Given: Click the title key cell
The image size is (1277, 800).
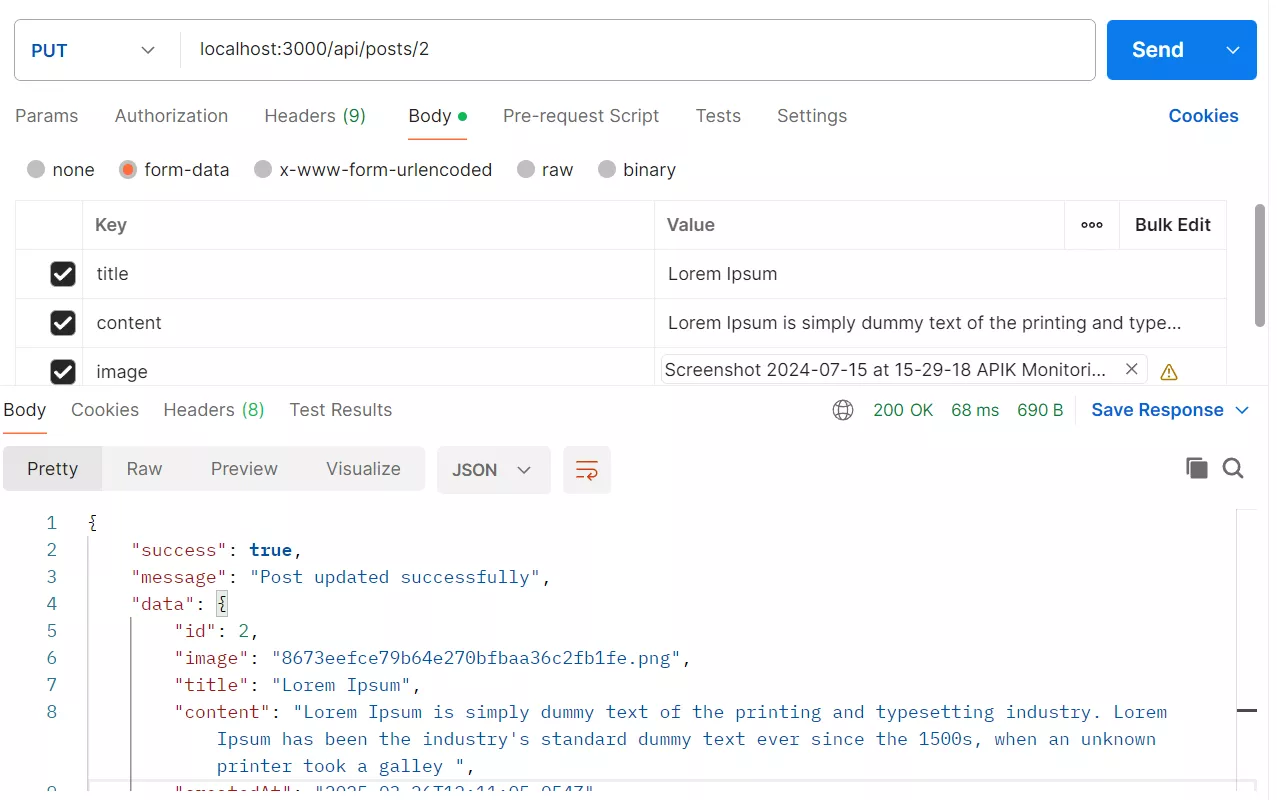Looking at the screenshot, I should (x=369, y=274).
